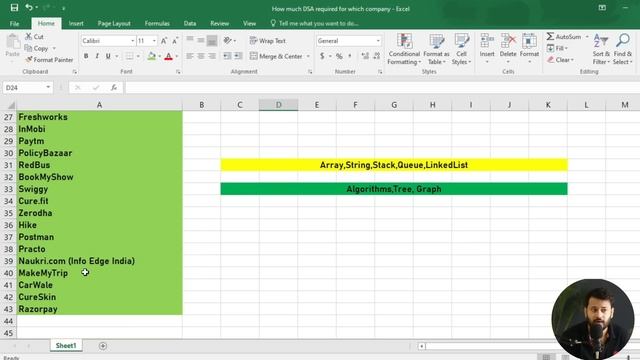The image size is (640, 360).
Task: Apply the dollar Accounting Number Format
Action: (322, 56)
